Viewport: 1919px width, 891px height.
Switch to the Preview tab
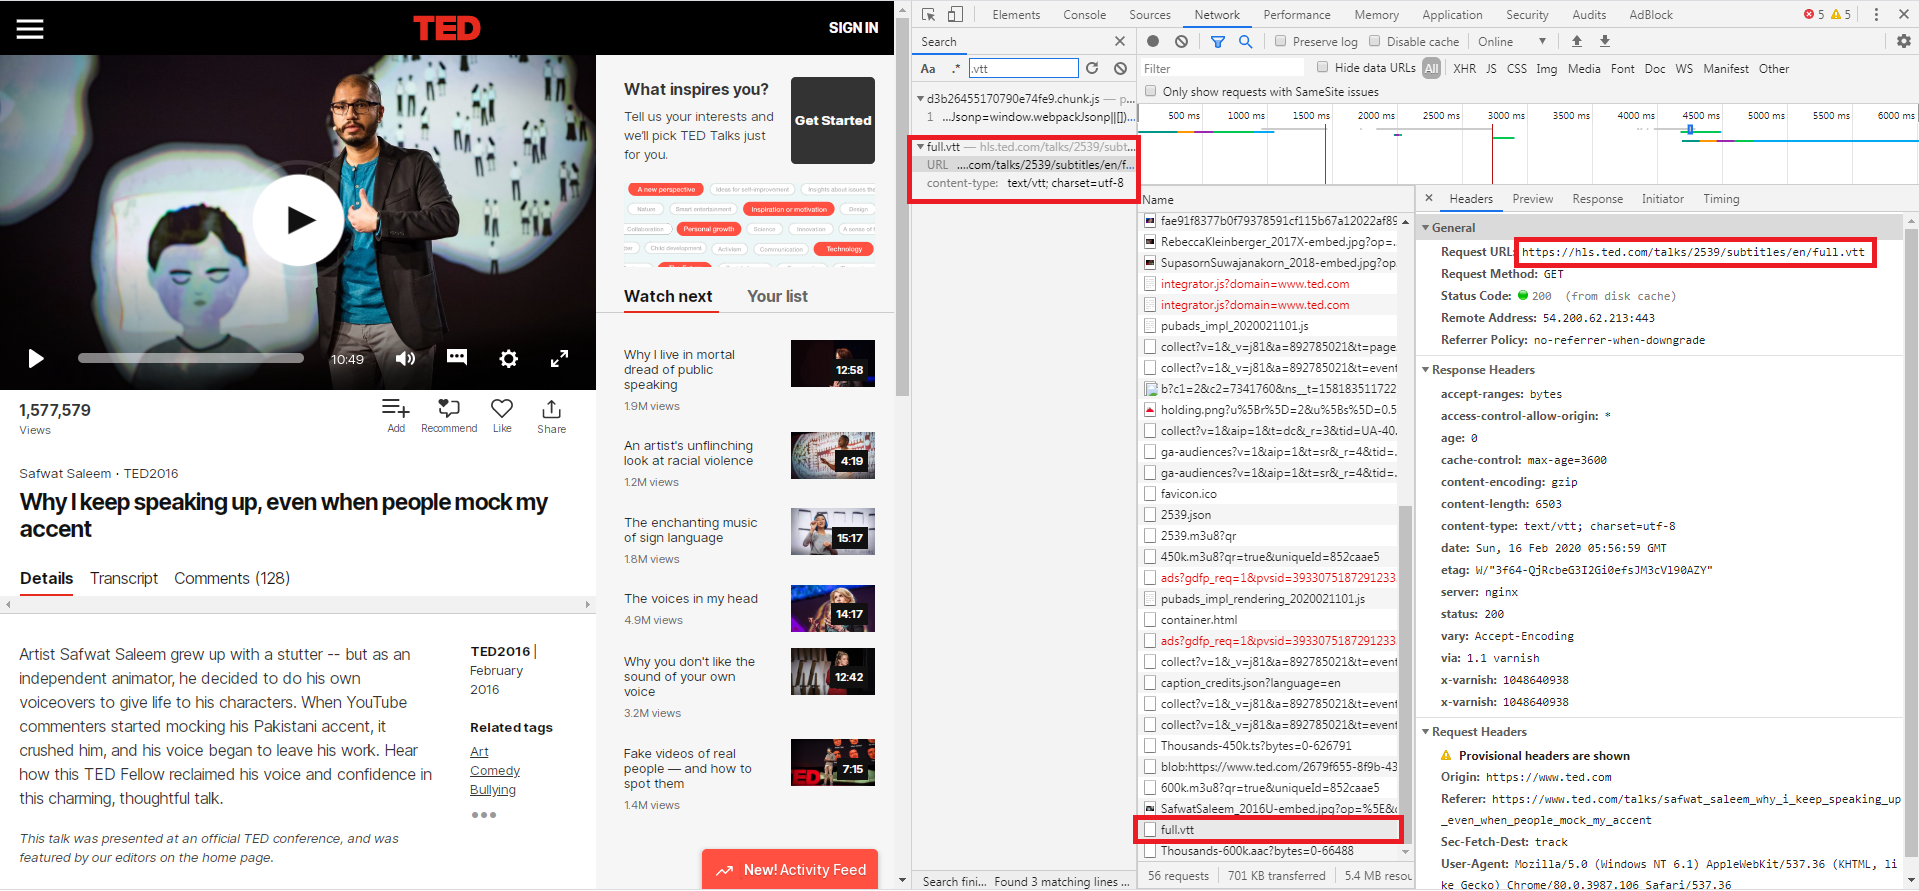pos(1532,198)
